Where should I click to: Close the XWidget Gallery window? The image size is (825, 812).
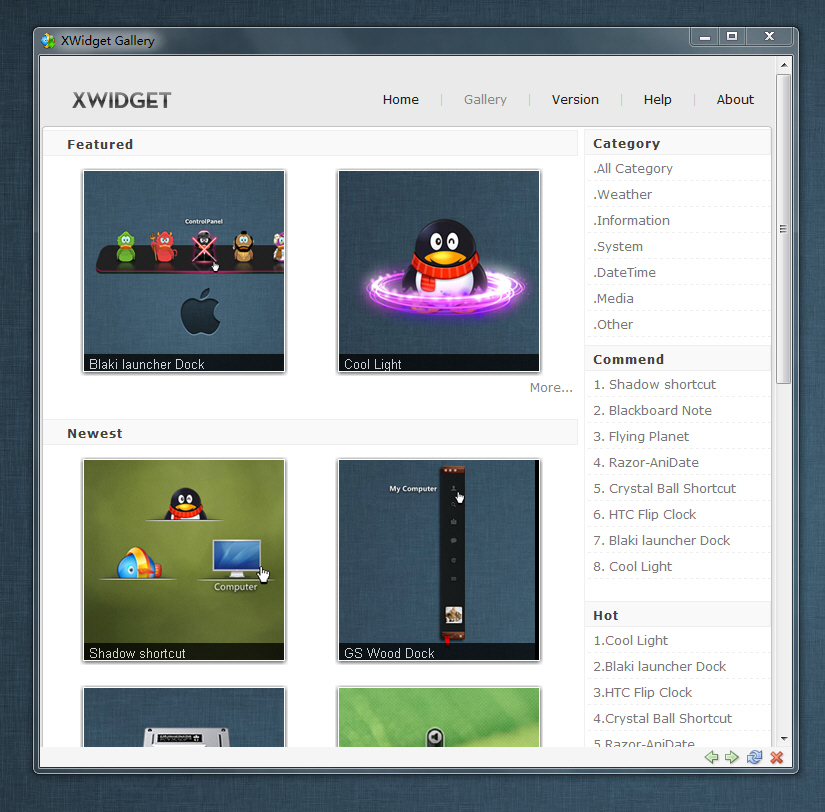[769, 37]
